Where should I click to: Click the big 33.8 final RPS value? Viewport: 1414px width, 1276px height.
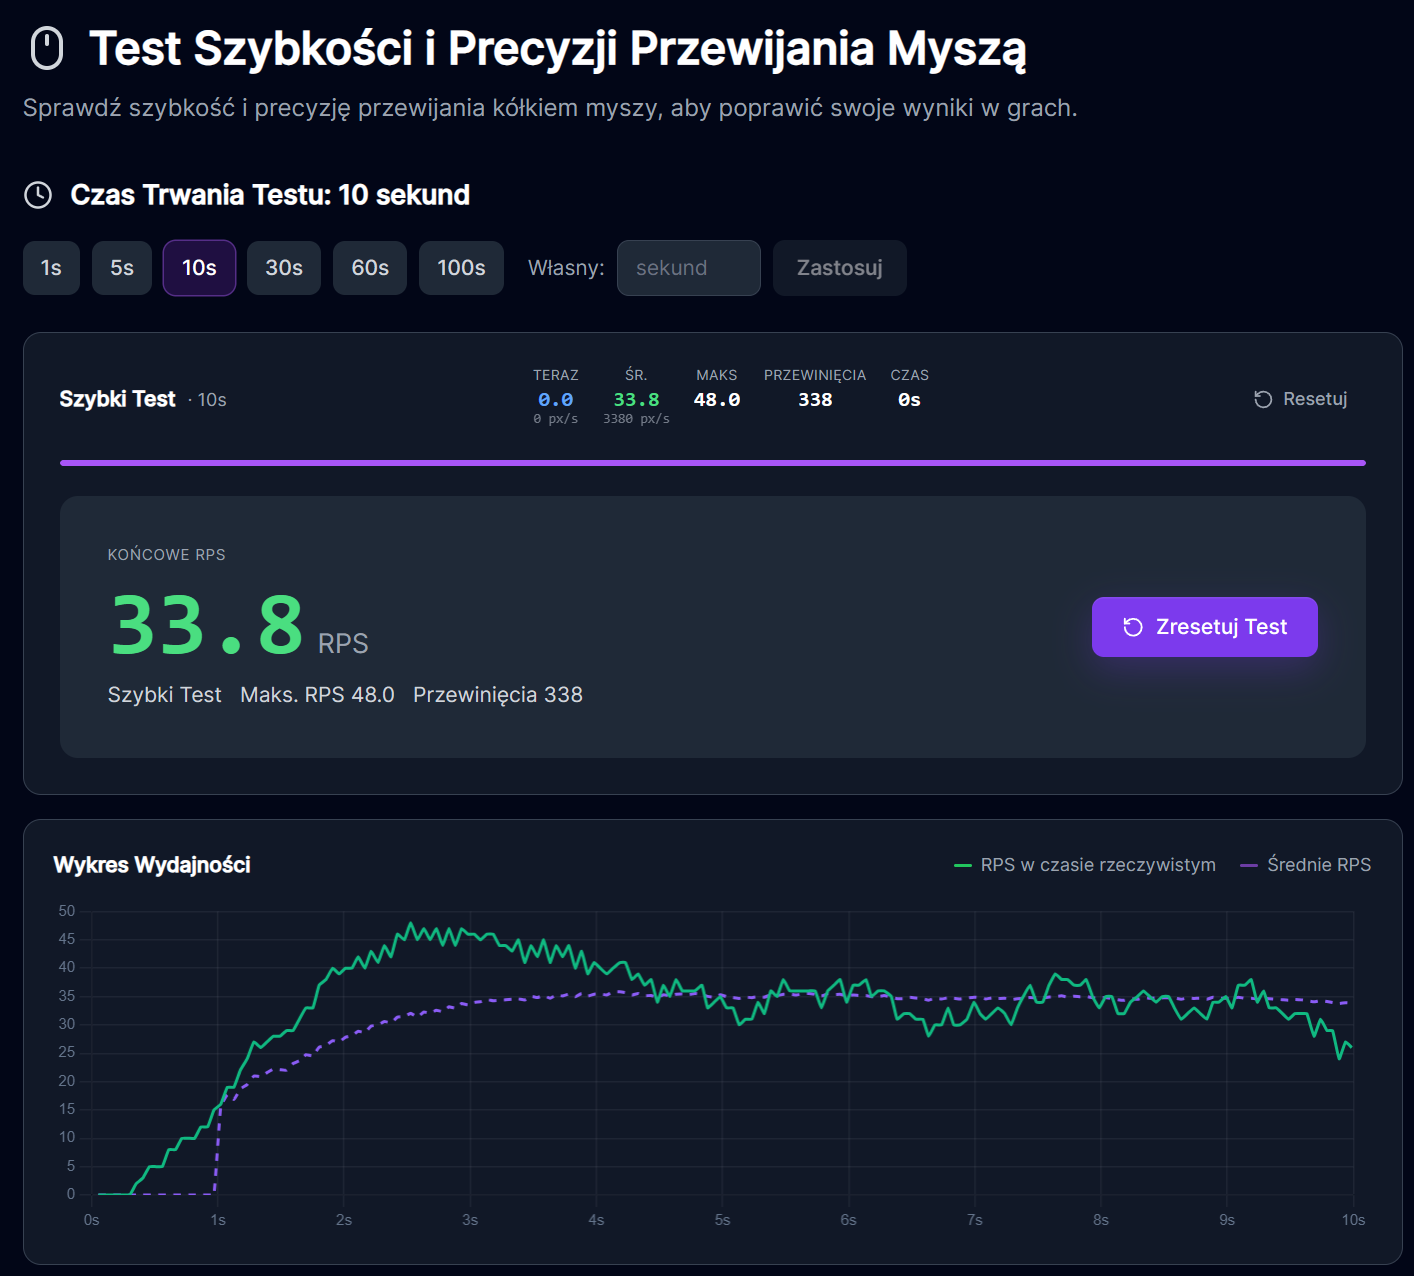[x=207, y=626]
